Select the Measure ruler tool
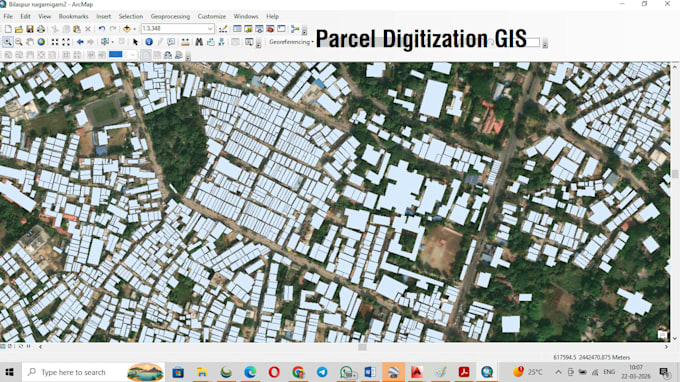Screen dimensions: 680x382 185,42
